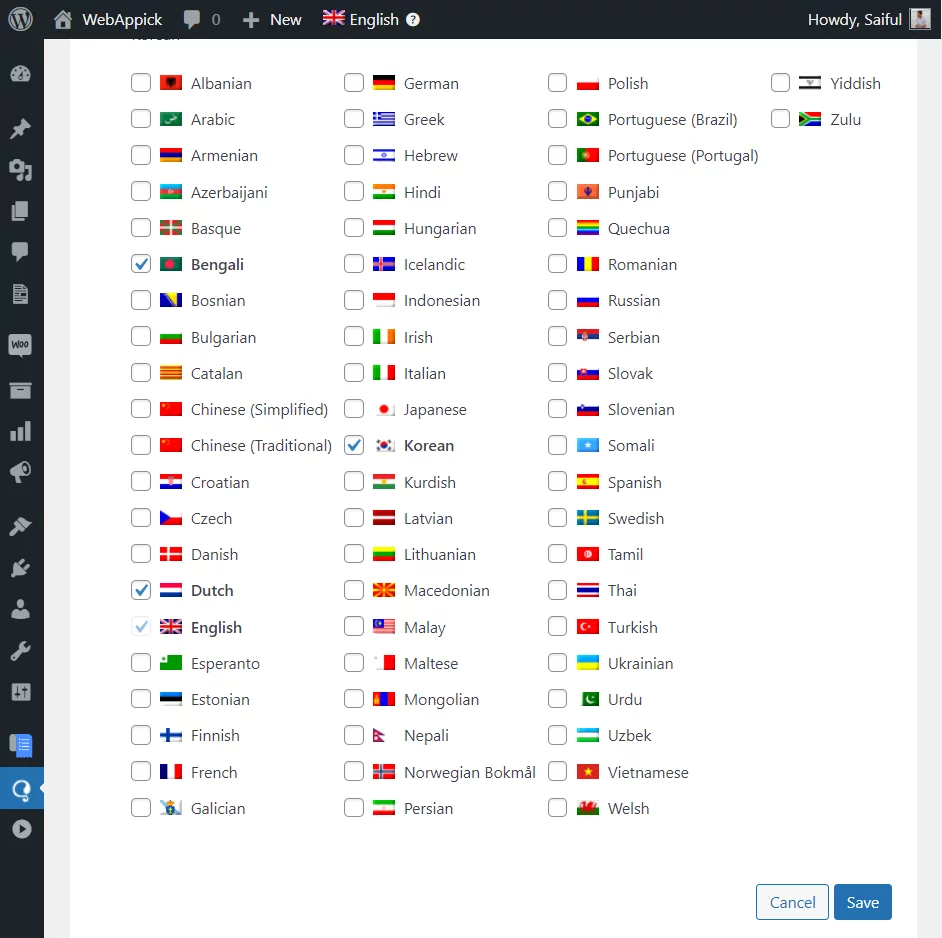This screenshot has width=942, height=938.
Task: Enable the German language checkbox
Action: coord(354,83)
